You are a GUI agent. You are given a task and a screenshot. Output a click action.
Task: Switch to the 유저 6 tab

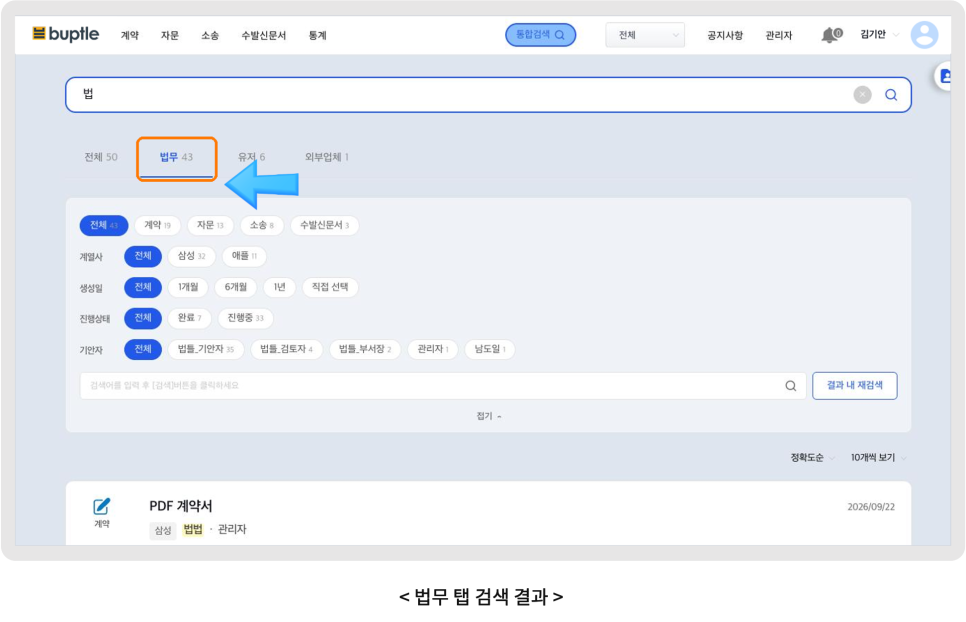click(x=251, y=157)
